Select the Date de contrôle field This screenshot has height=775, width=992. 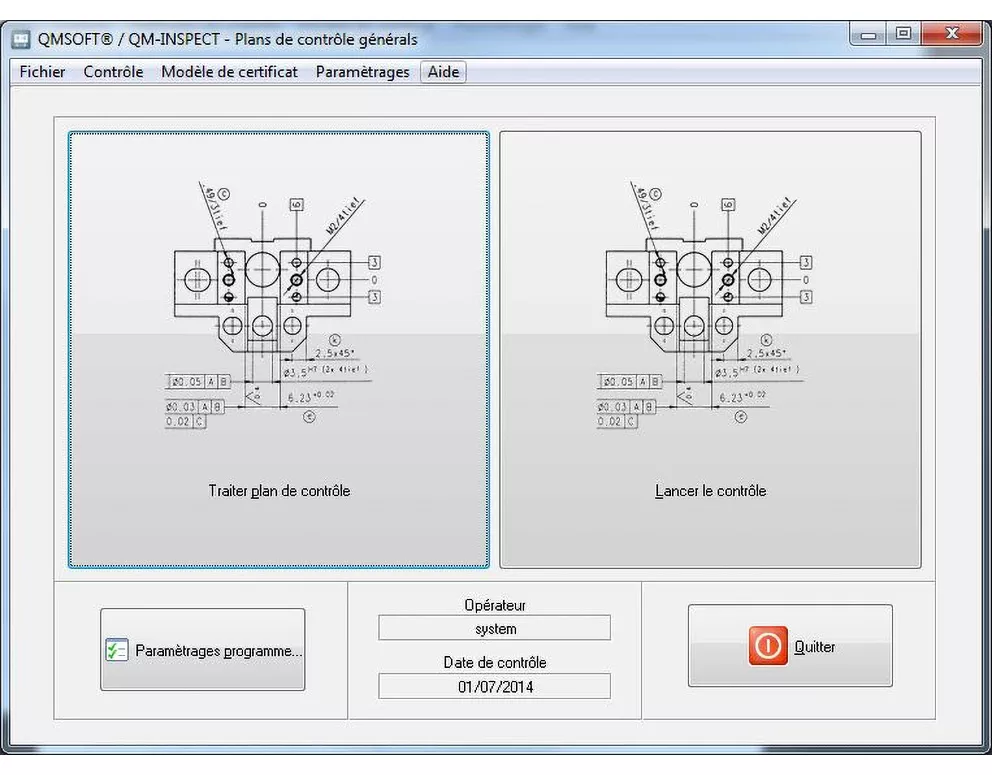coord(494,686)
